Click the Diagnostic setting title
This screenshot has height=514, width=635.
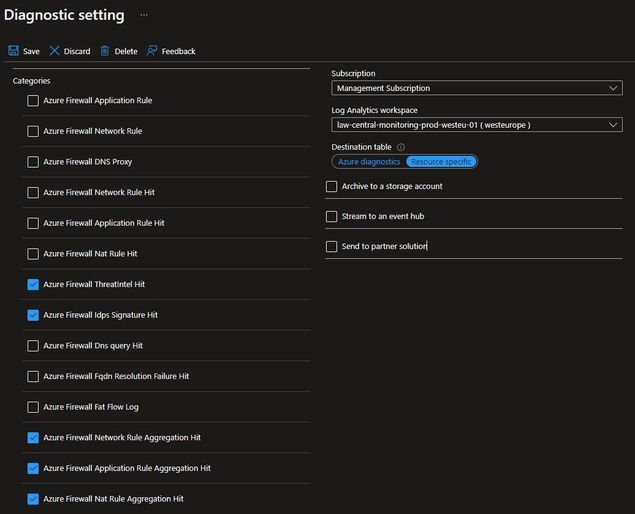(x=64, y=15)
